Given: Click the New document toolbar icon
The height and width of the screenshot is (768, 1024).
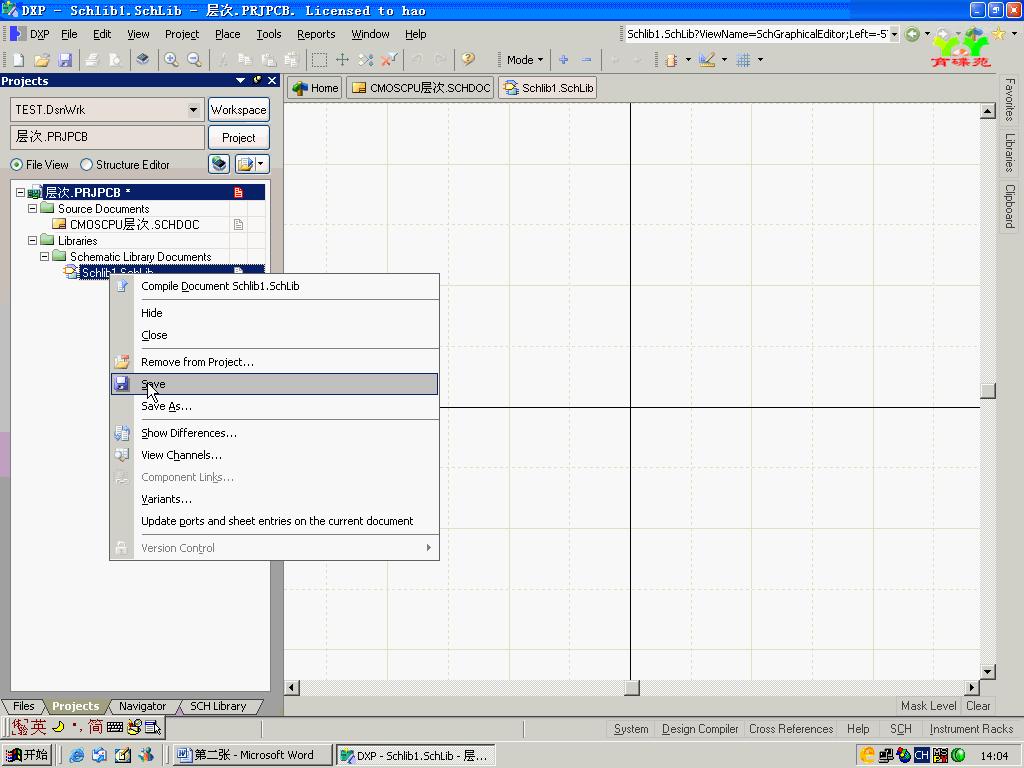Looking at the screenshot, I should pos(18,60).
